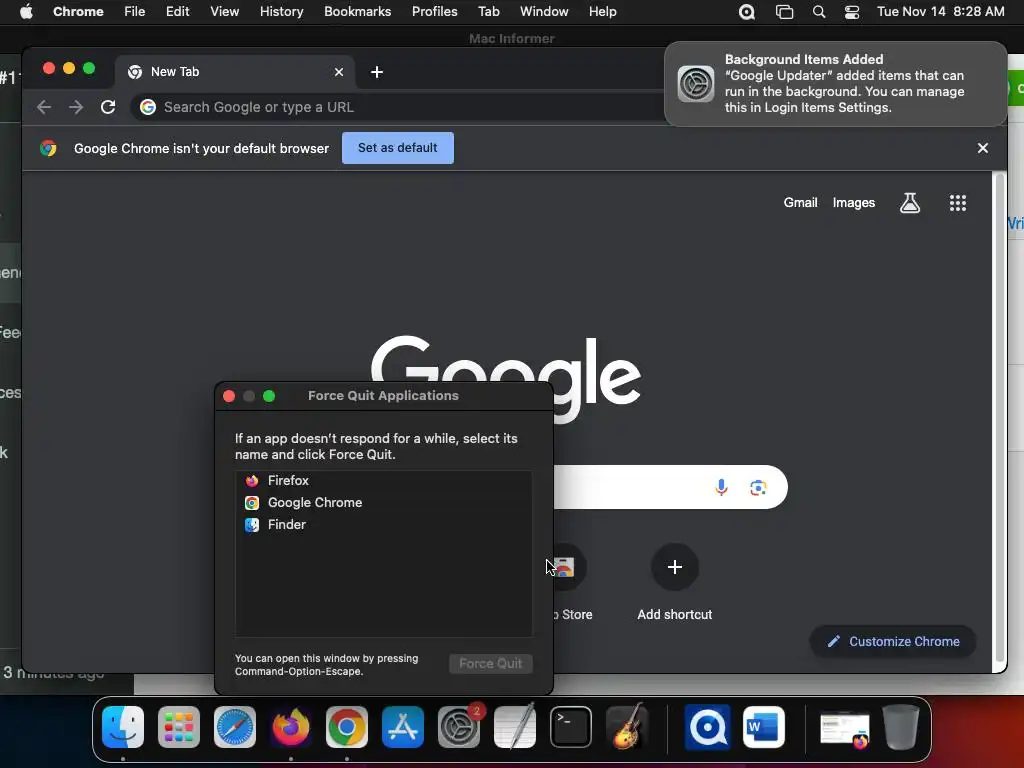Open the Trash in the Dock
The height and width of the screenshot is (768, 1024).
point(901,727)
